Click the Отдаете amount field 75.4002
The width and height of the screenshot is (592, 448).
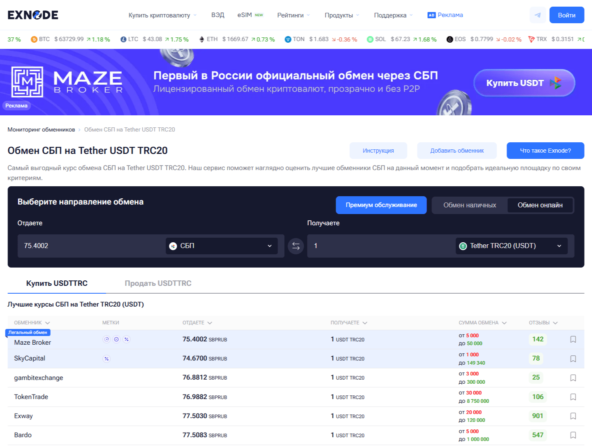91,246
